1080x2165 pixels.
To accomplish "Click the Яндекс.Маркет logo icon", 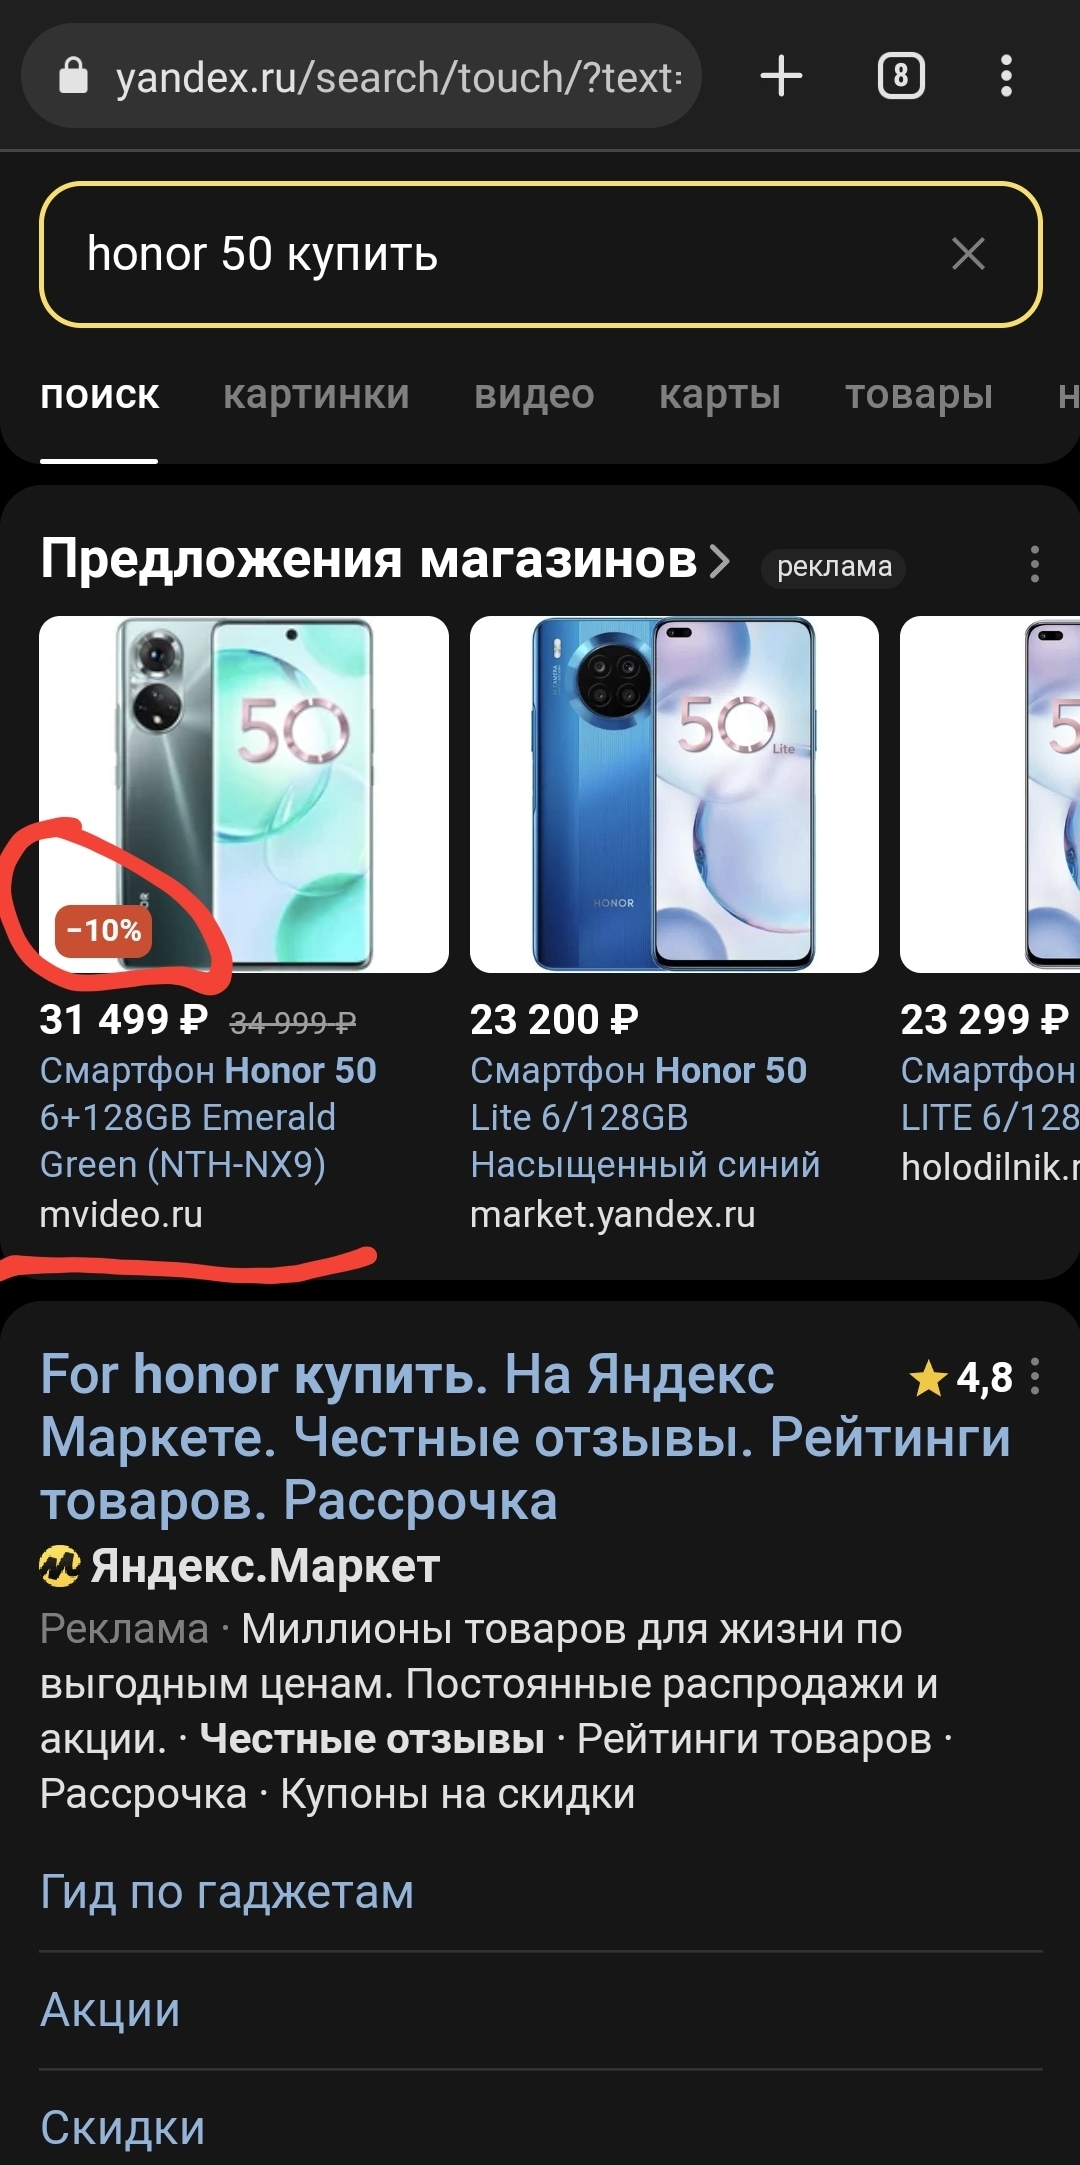I will [59, 1566].
